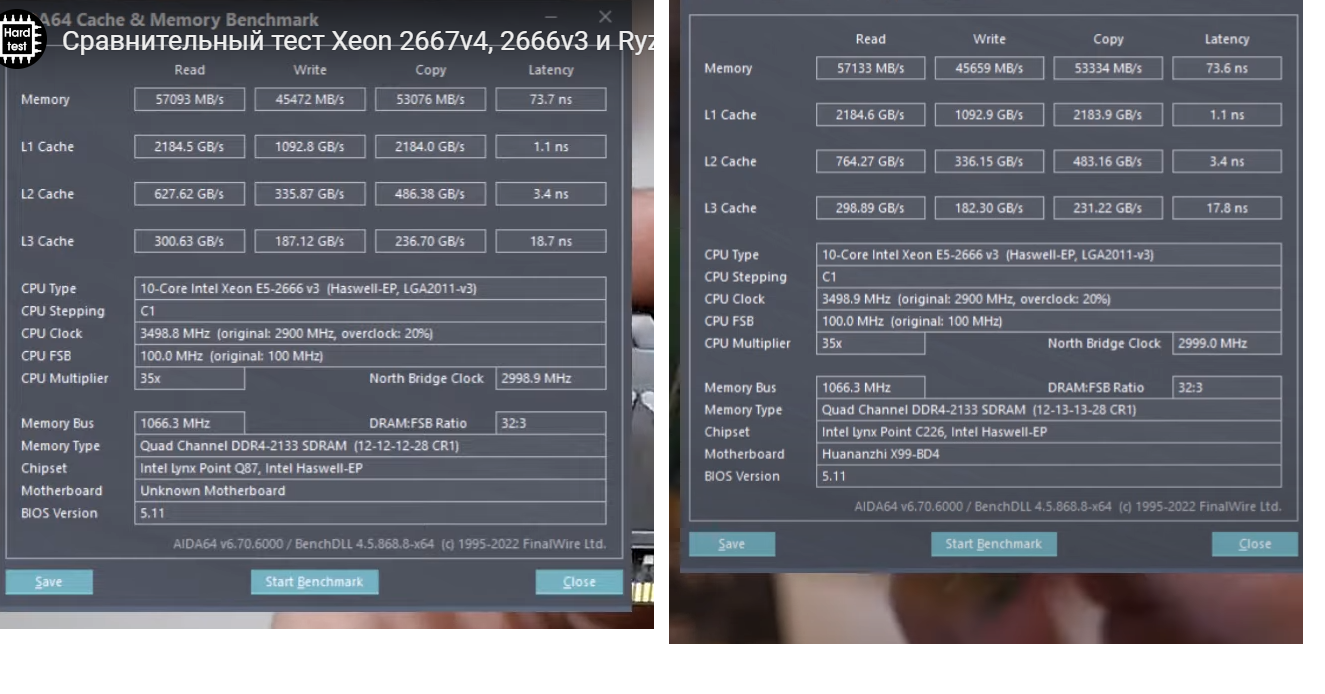Click the L2 copy value 483.16 GB/s

(1108, 161)
